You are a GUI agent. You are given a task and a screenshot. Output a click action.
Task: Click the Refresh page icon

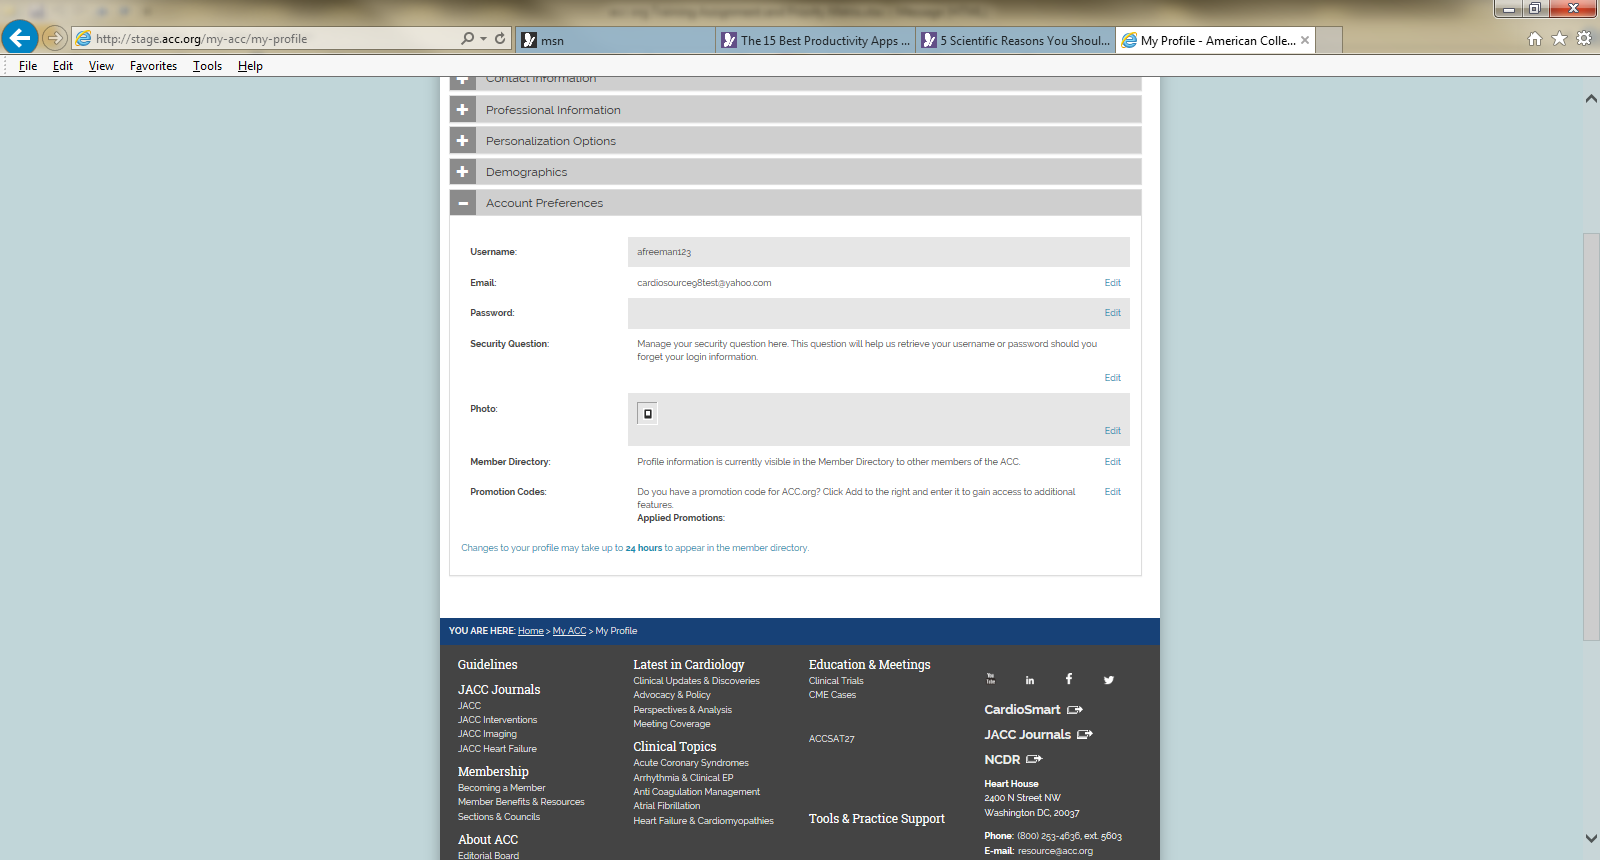pyautogui.click(x=500, y=38)
